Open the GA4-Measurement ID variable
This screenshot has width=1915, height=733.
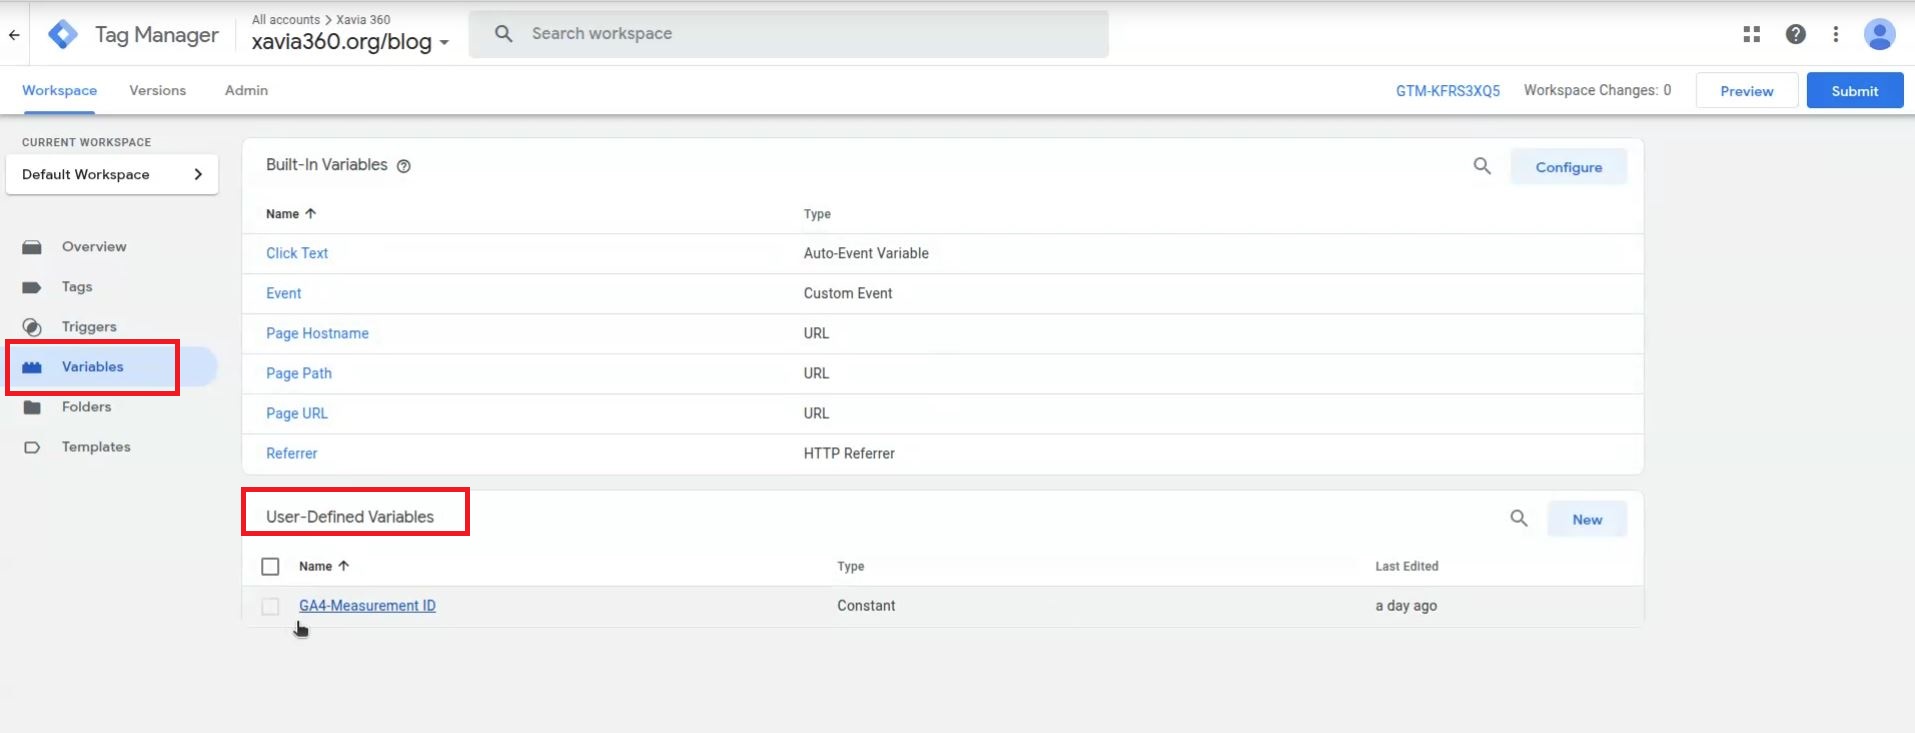367,606
